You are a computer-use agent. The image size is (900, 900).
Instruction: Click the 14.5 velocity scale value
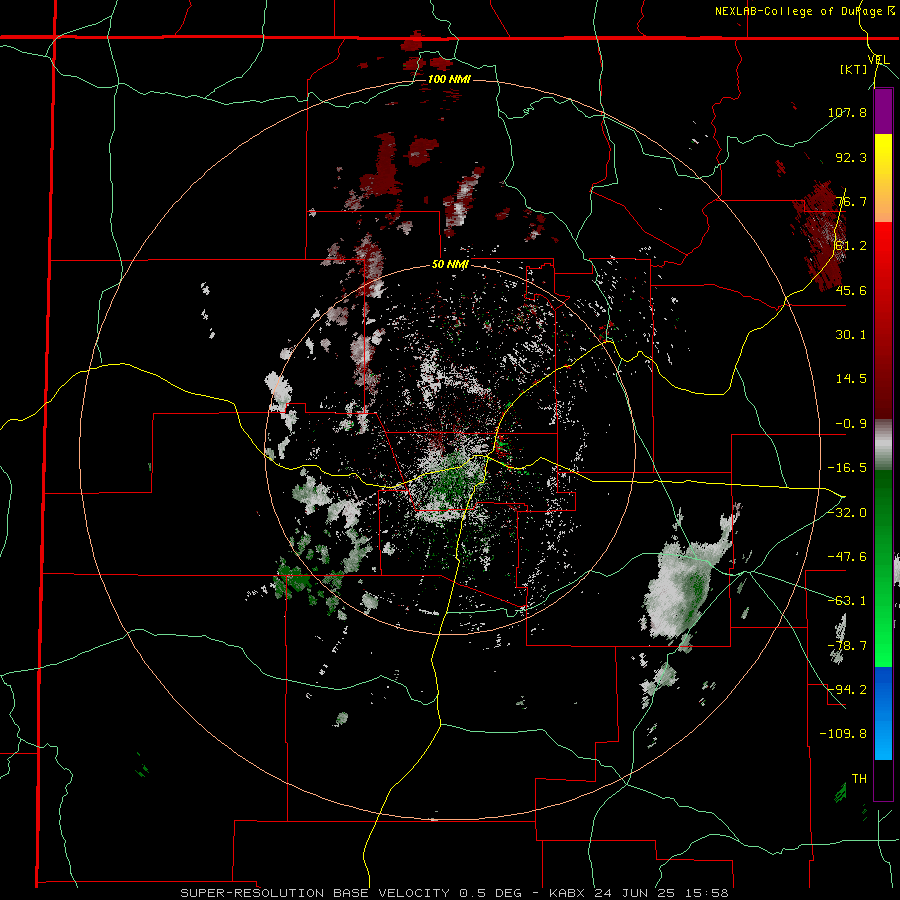click(851, 379)
